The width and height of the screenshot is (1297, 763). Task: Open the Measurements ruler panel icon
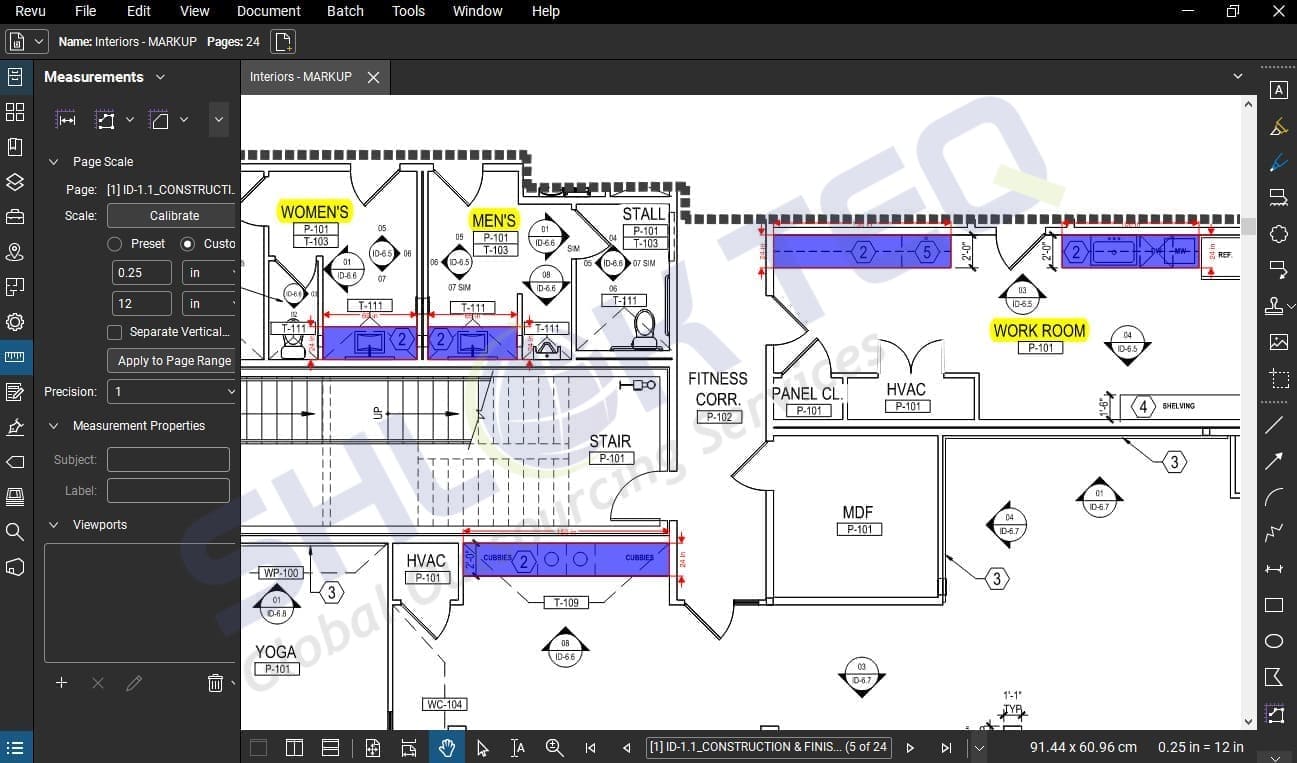coord(15,357)
